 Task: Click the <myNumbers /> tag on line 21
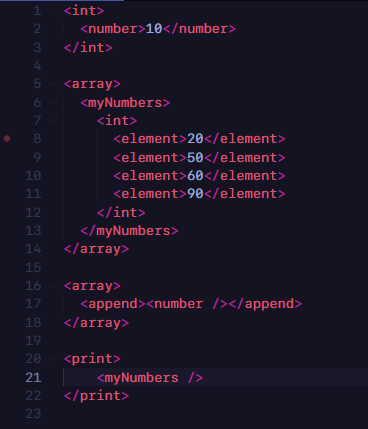coord(150,378)
